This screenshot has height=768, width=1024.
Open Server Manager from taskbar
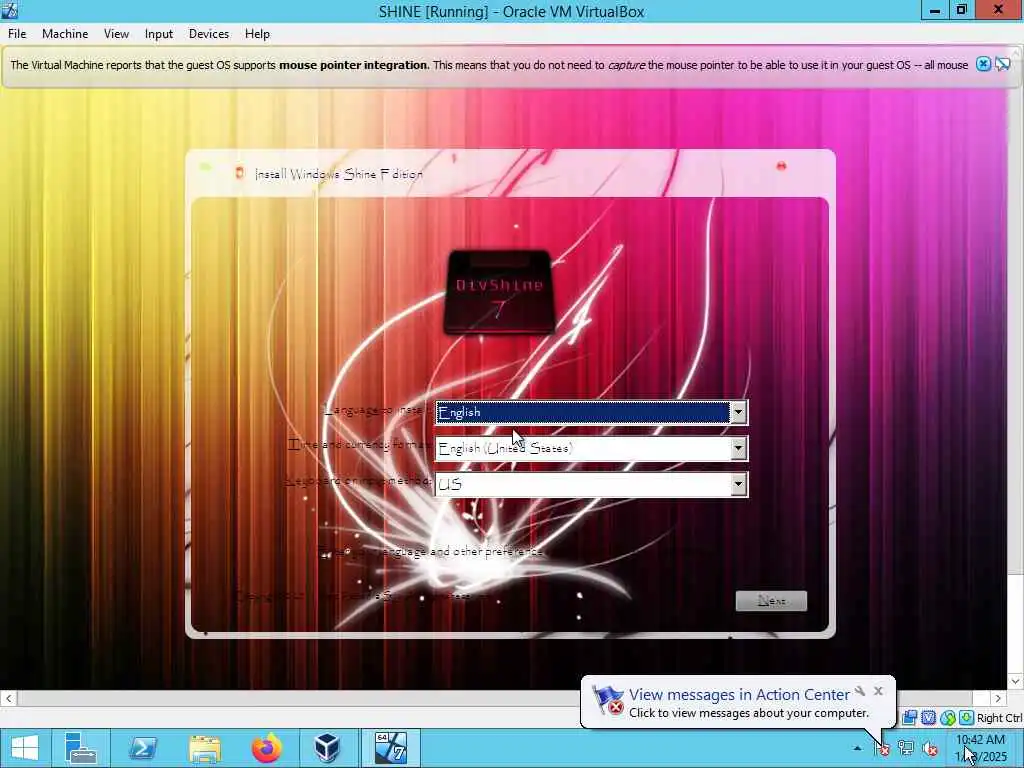[x=81, y=748]
